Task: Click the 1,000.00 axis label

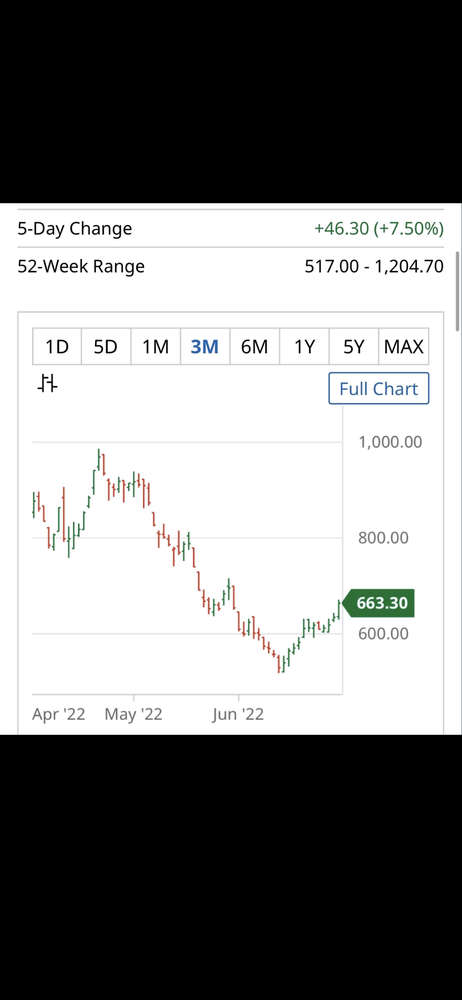Action: (x=390, y=442)
